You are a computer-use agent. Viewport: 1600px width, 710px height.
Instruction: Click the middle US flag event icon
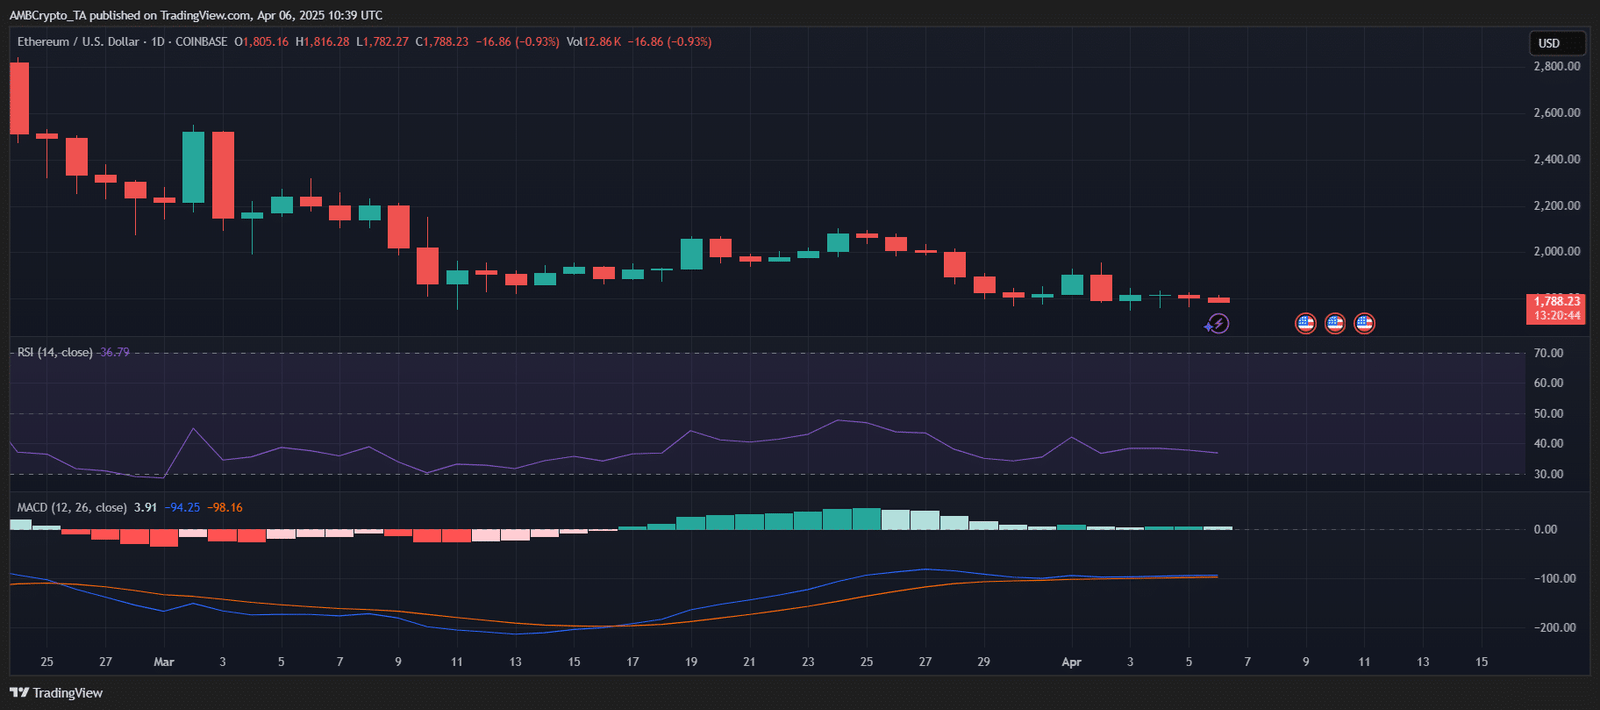1335,323
